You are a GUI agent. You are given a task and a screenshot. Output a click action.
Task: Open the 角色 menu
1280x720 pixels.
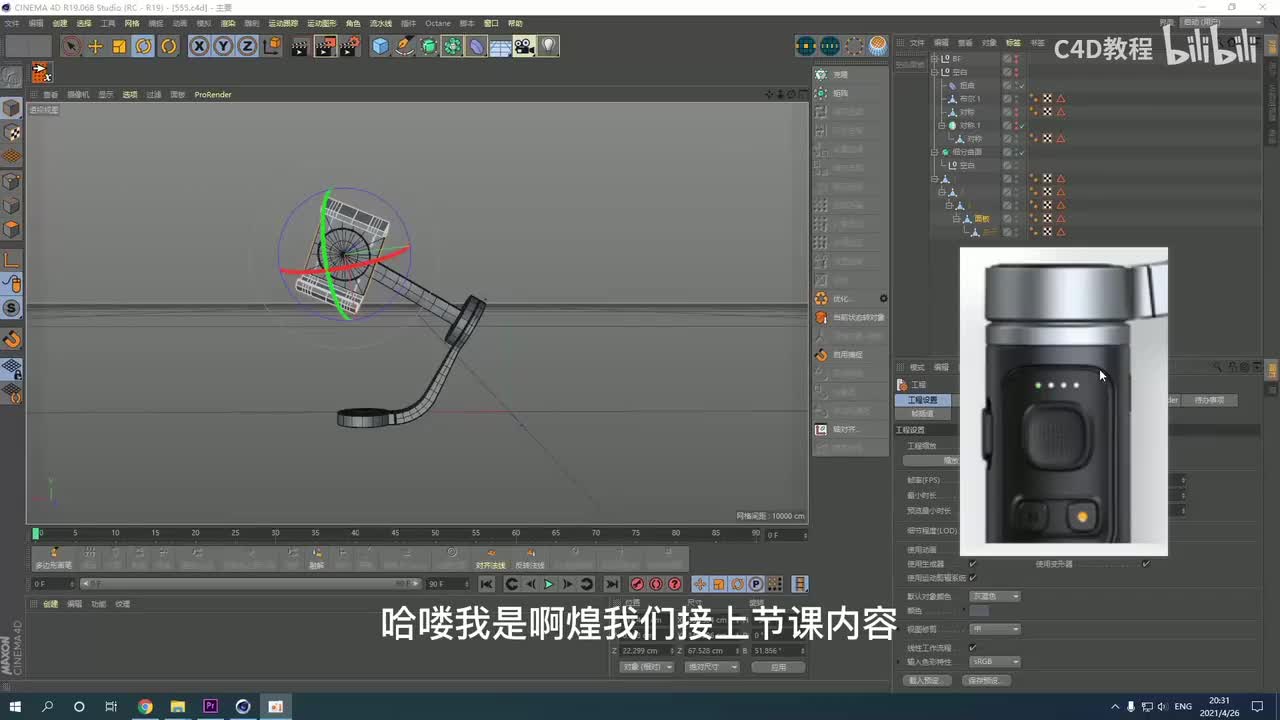353,23
